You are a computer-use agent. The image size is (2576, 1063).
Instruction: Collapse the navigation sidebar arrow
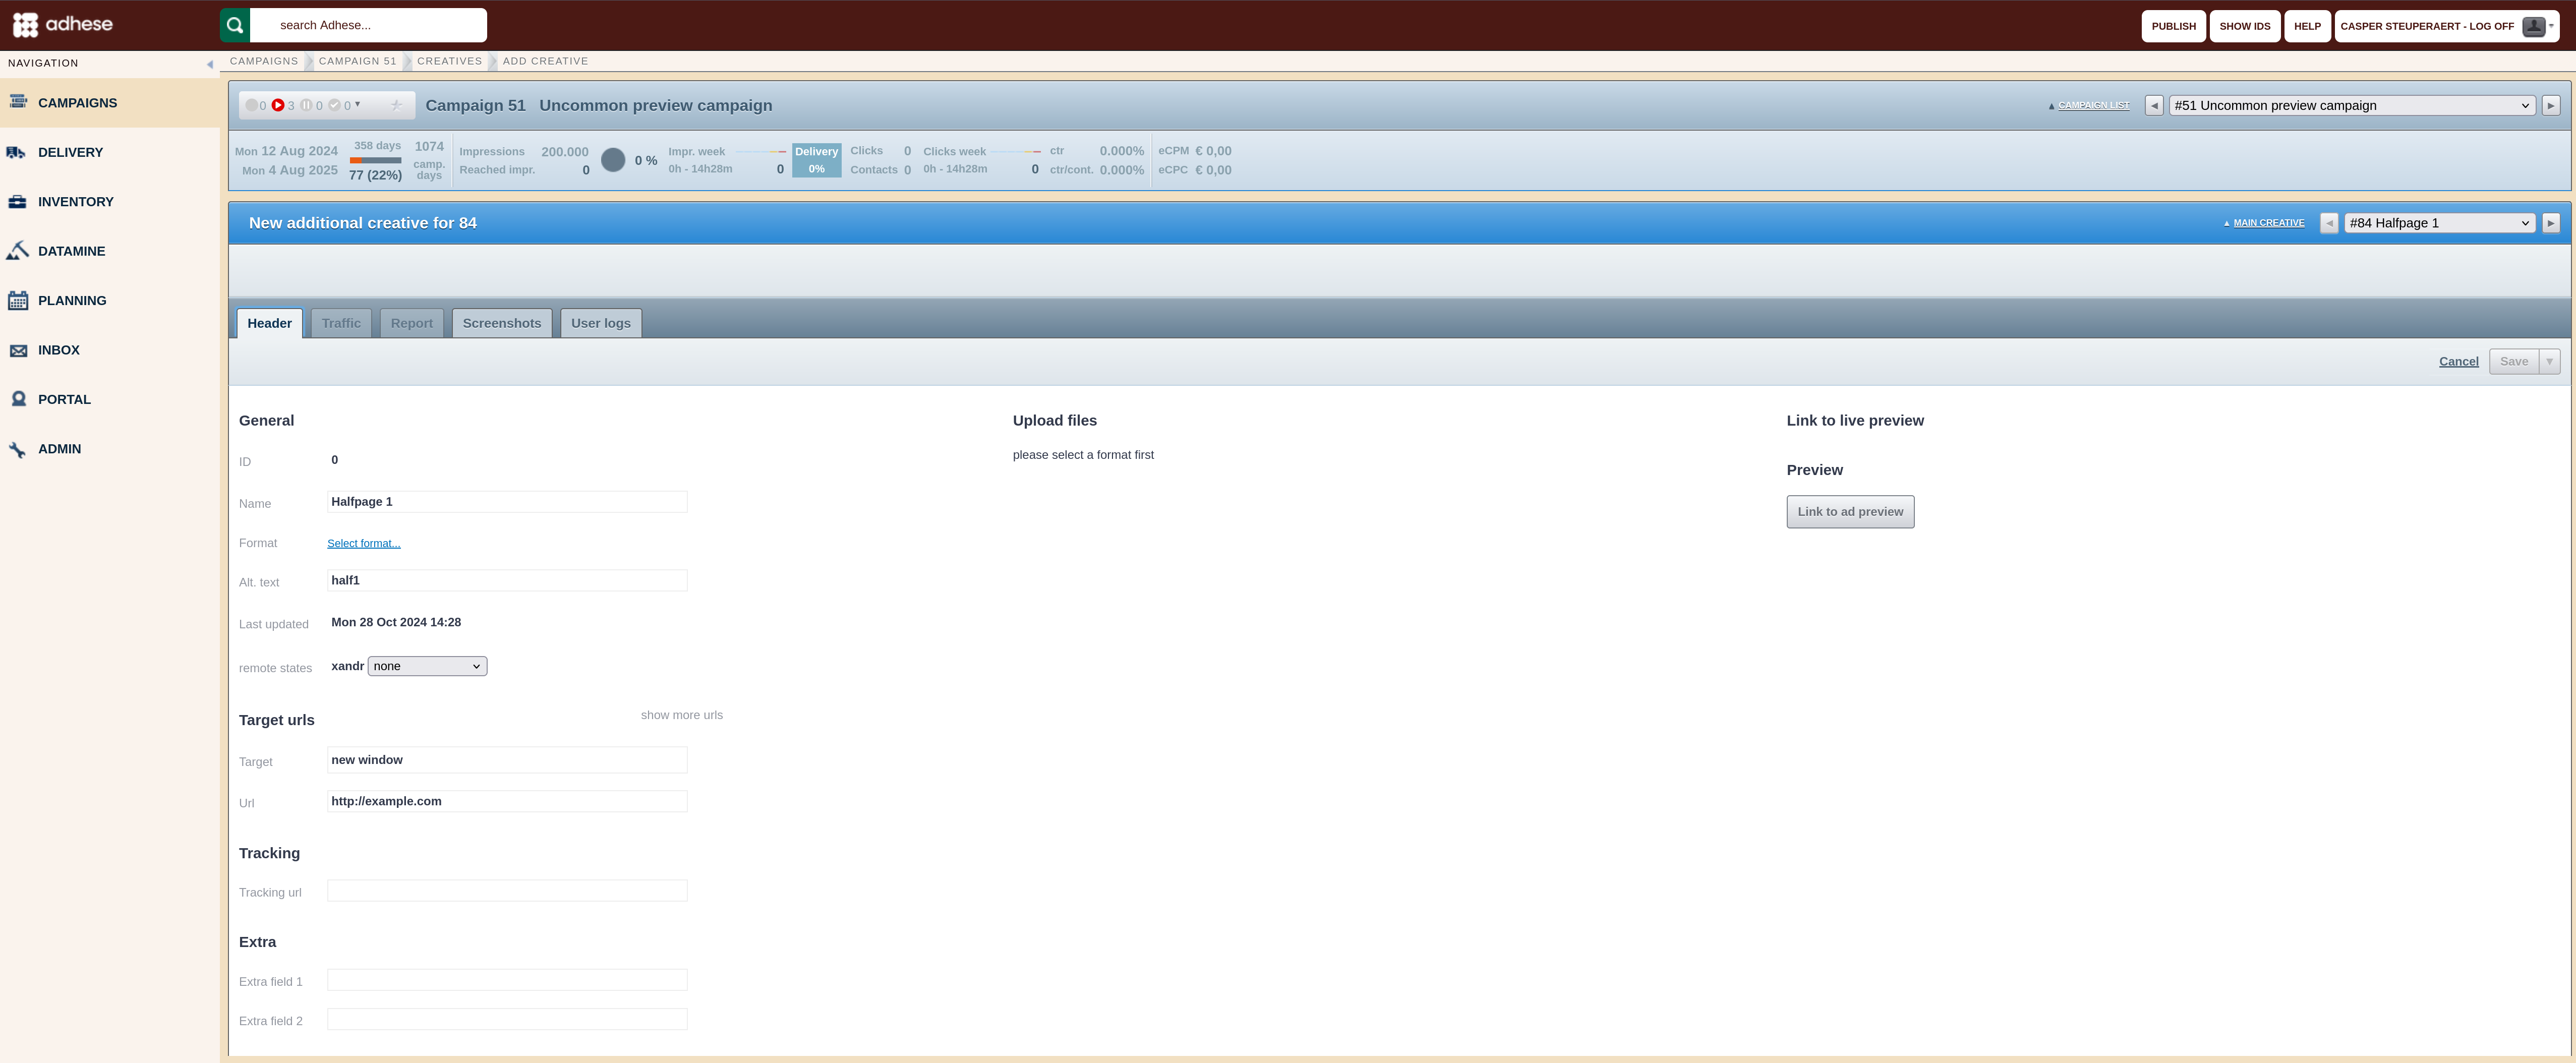pyautogui.click(x=210, y=64)
